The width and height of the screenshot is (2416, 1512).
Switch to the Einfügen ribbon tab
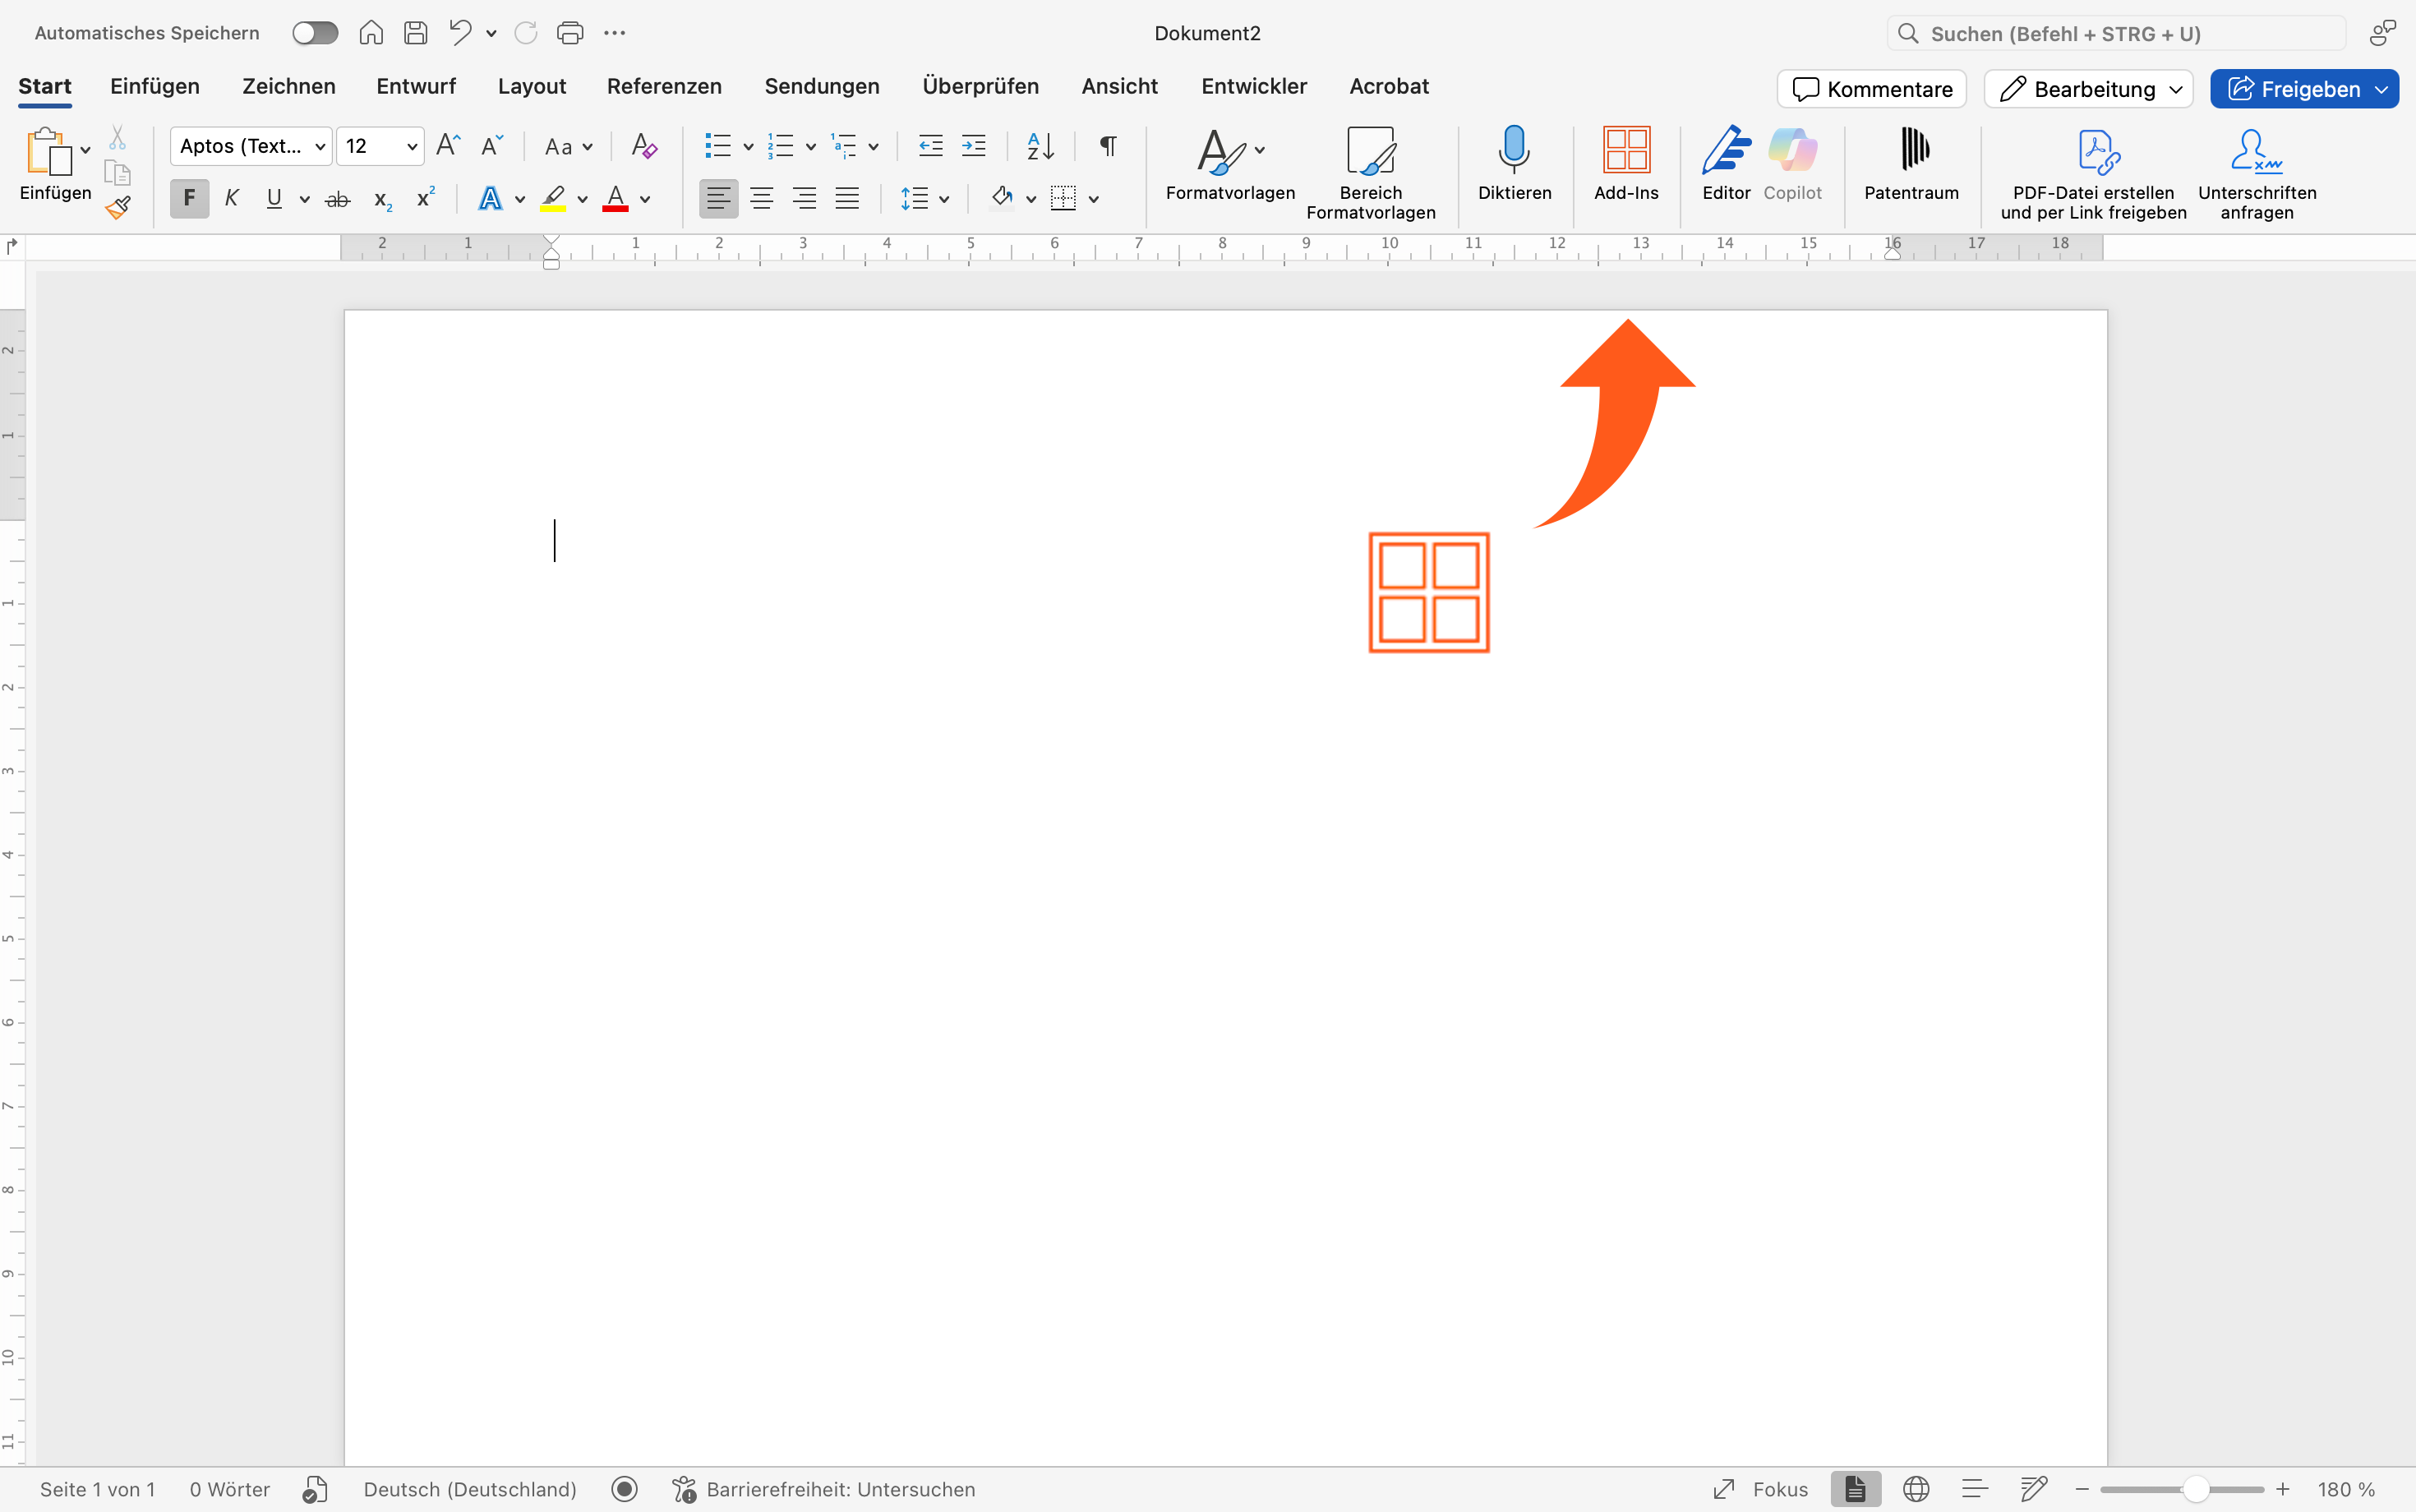(x=155, y=86)
